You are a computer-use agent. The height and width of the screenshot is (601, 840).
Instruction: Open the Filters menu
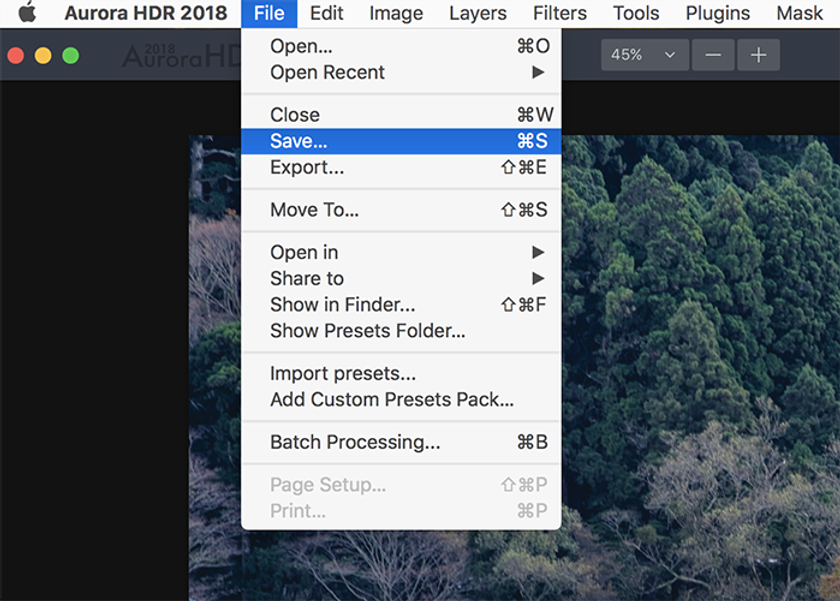click(x=560, y=13)
